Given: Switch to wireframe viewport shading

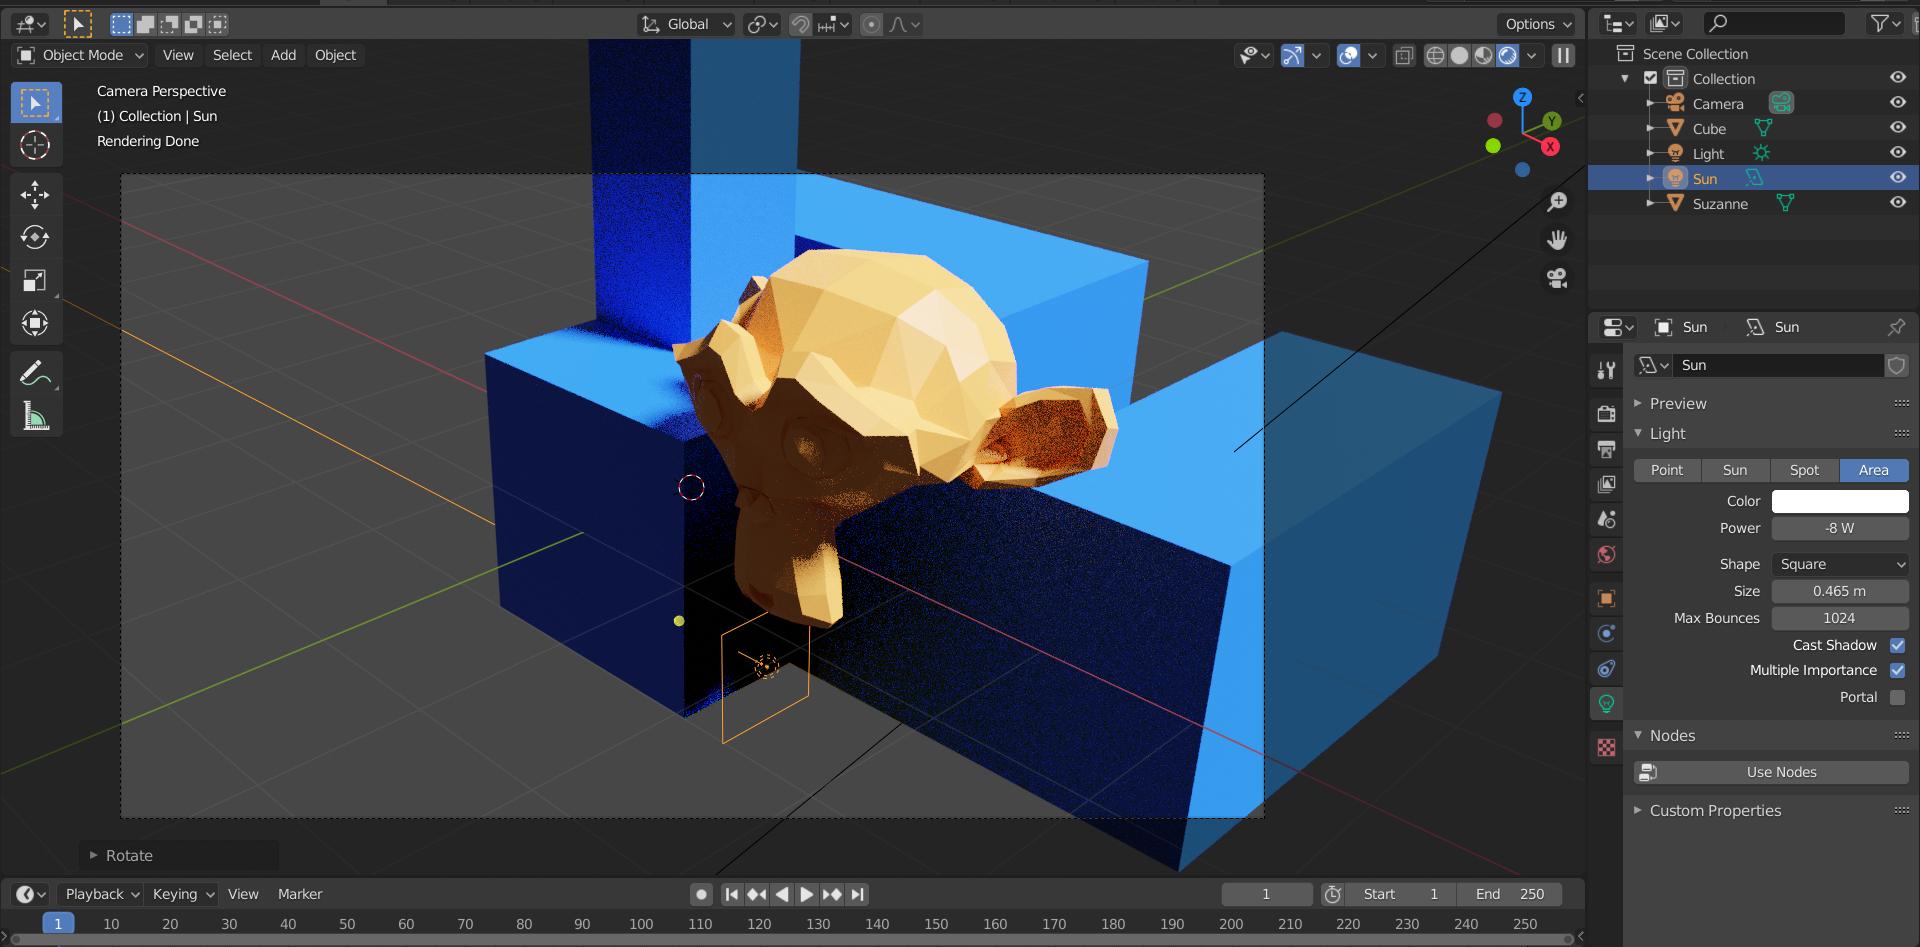Looking at the screenshot, I should coord(1435,55).
